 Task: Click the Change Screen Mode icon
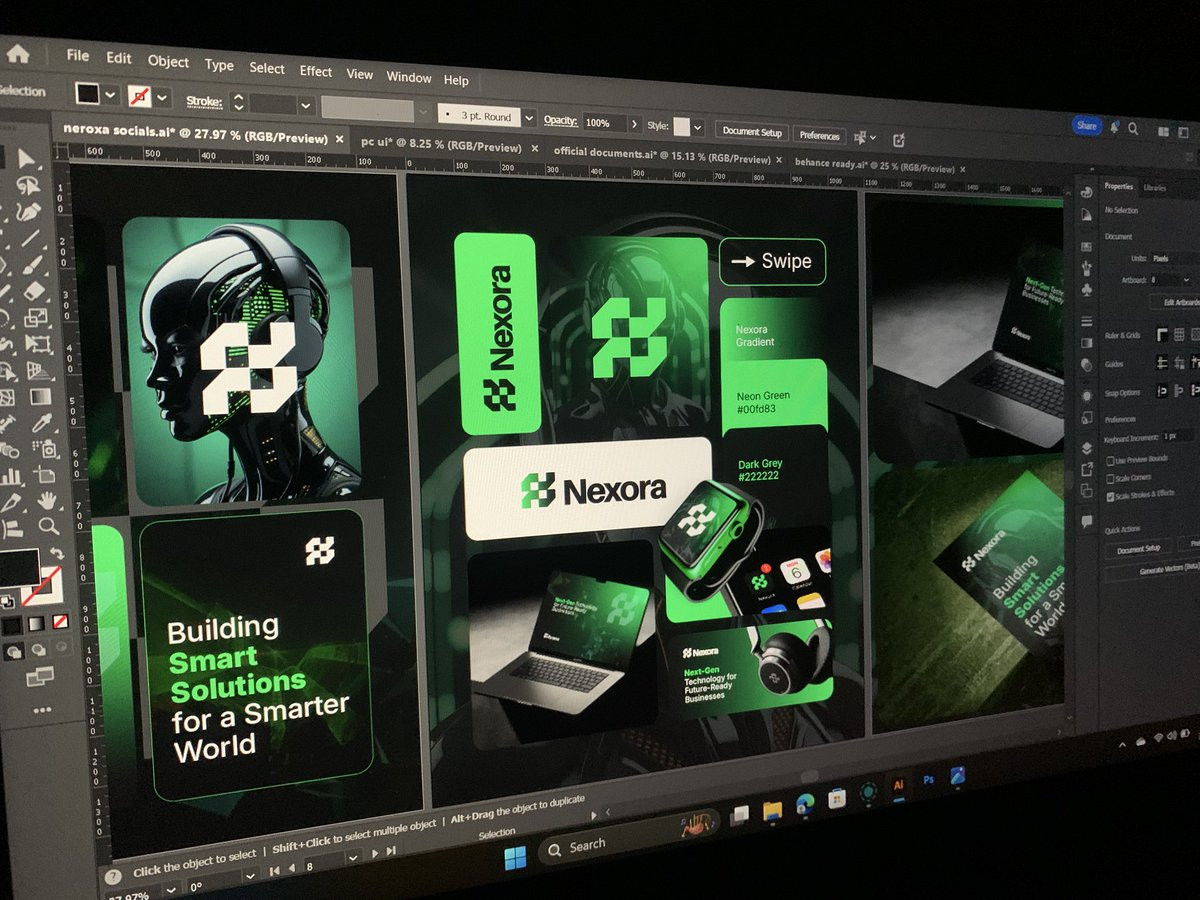(40, 678)
